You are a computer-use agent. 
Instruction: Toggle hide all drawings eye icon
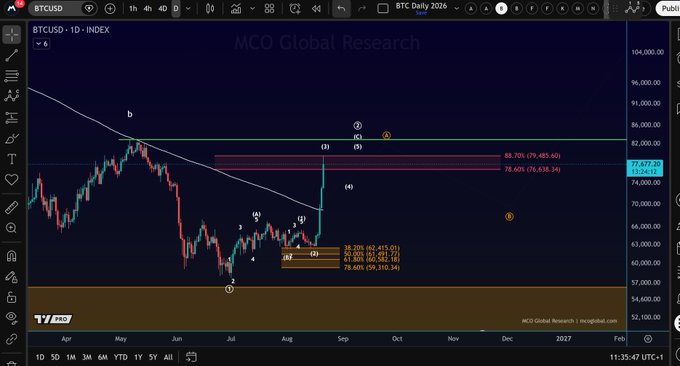click(x=12, y=318)
